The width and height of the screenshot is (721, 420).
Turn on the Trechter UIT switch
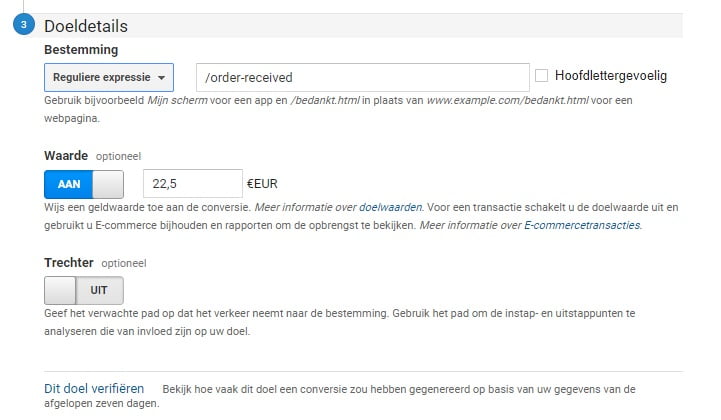tap(84, 290)
